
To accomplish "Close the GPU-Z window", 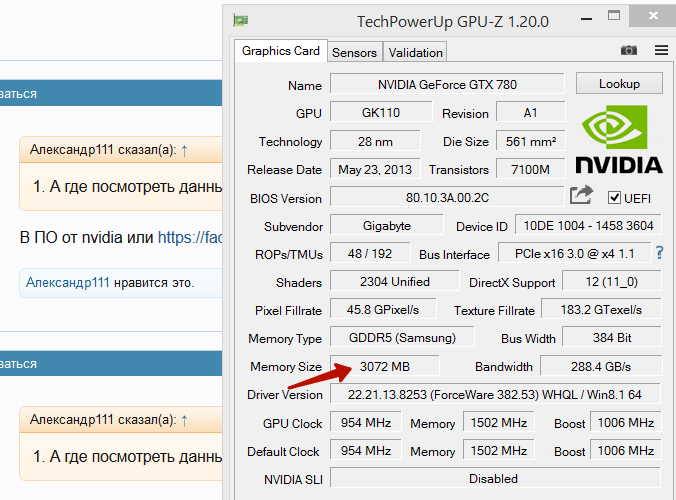I will 653,16.
